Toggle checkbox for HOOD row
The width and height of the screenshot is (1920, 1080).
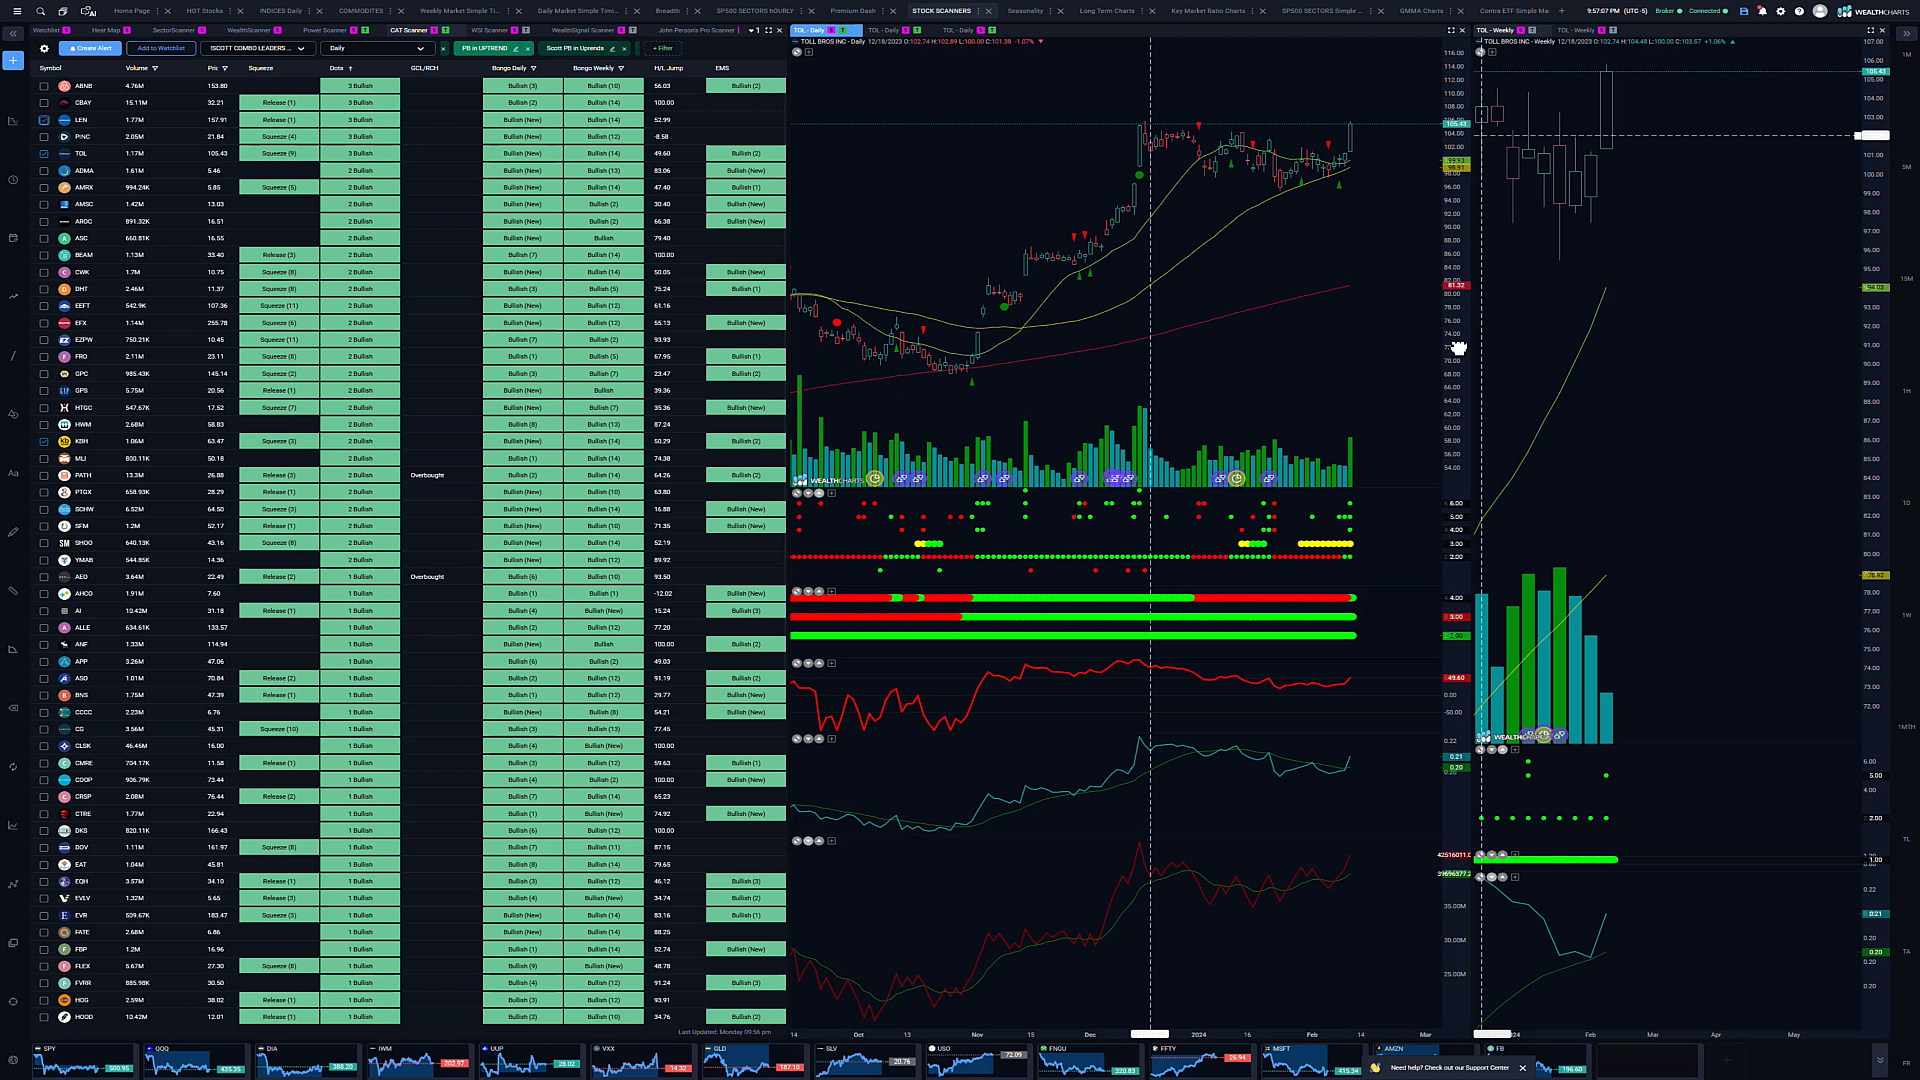[44, 1017]
